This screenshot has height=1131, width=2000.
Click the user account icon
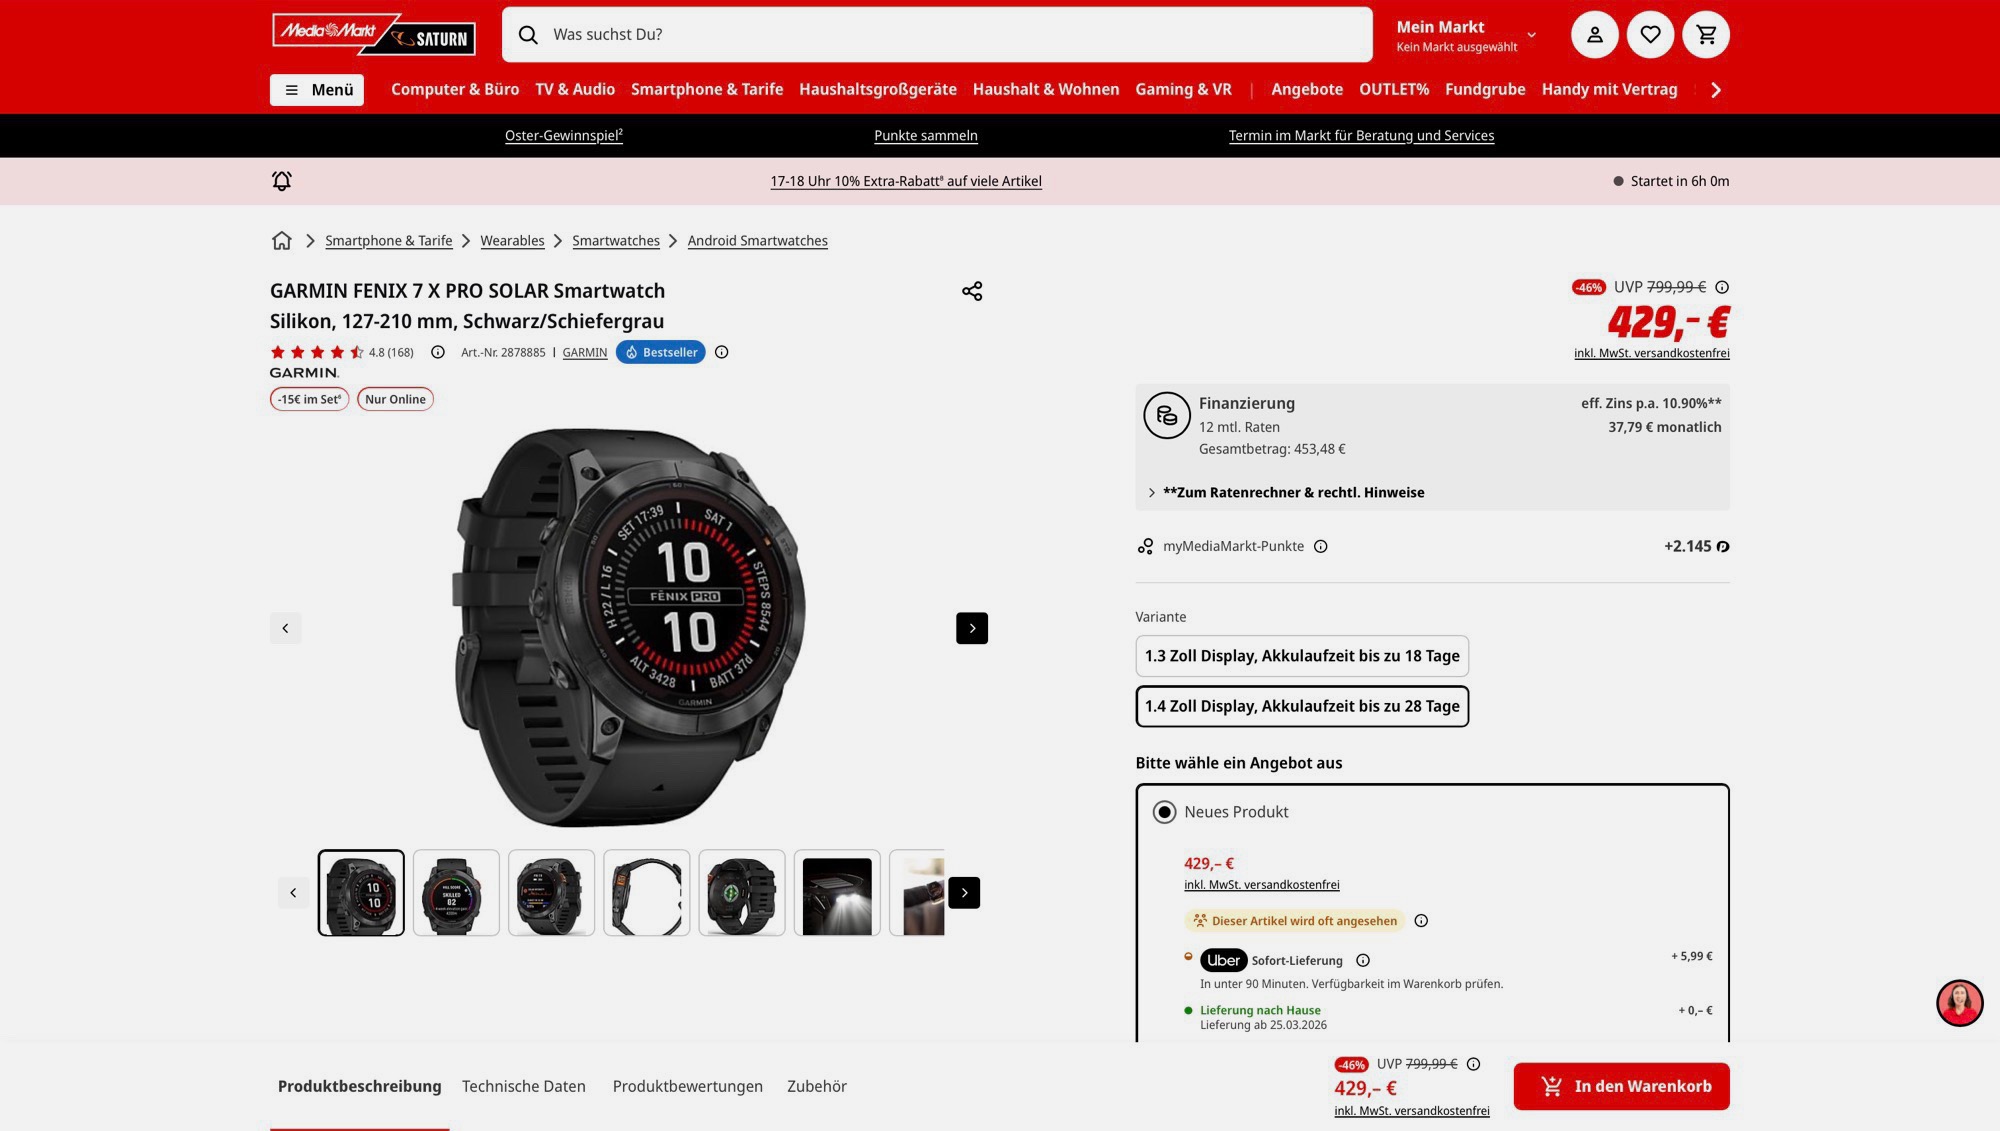[1594, 35]
